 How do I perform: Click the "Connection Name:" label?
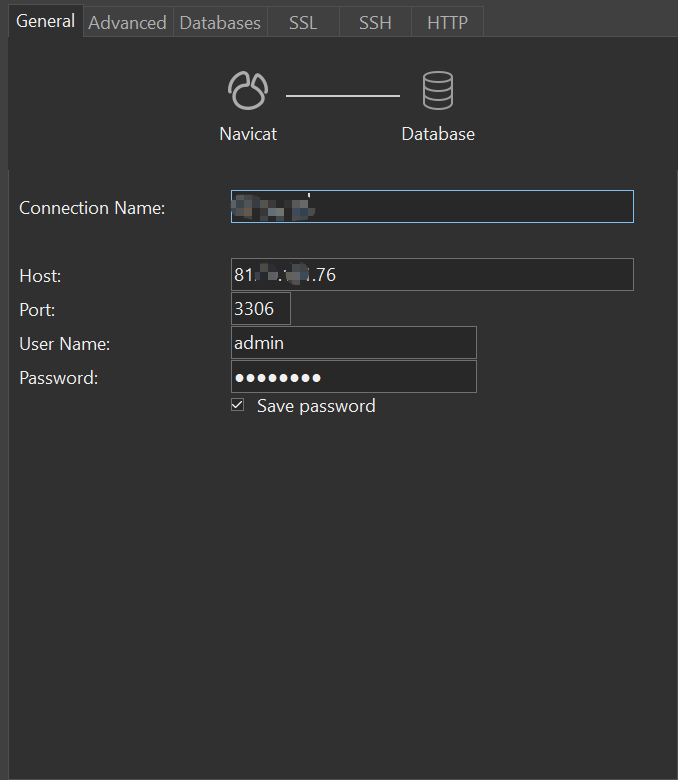pos(92,208)
